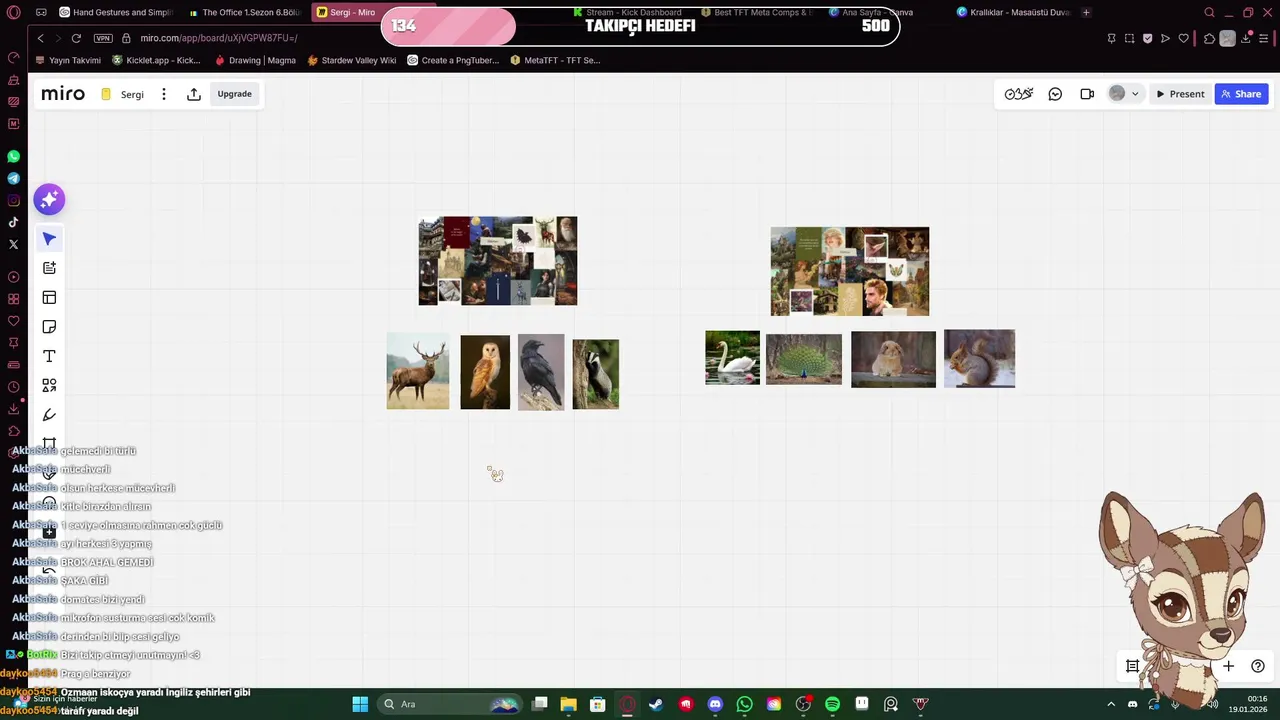Switch to The Office 1.Sezon tab
This screenshot has height=720, width=1280.
coord(244,13)
